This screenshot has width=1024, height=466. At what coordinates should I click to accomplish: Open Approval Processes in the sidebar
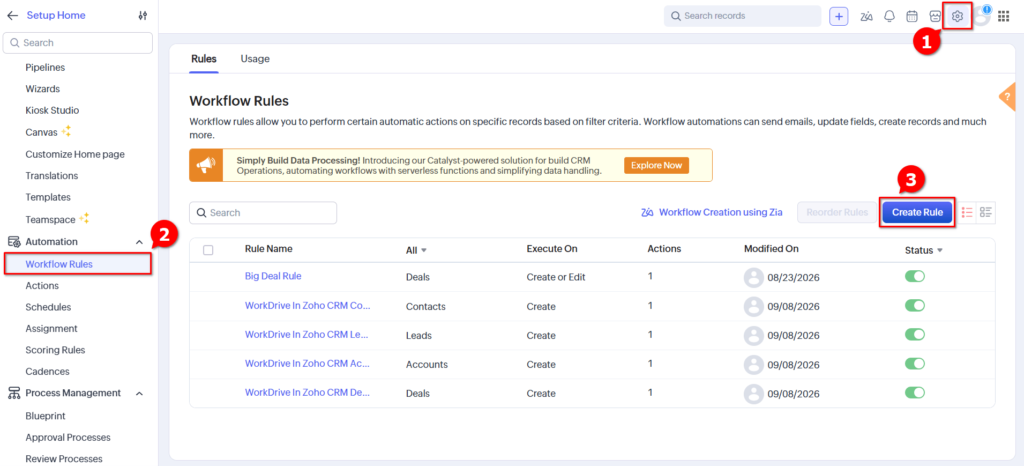[x=68, y=437]
